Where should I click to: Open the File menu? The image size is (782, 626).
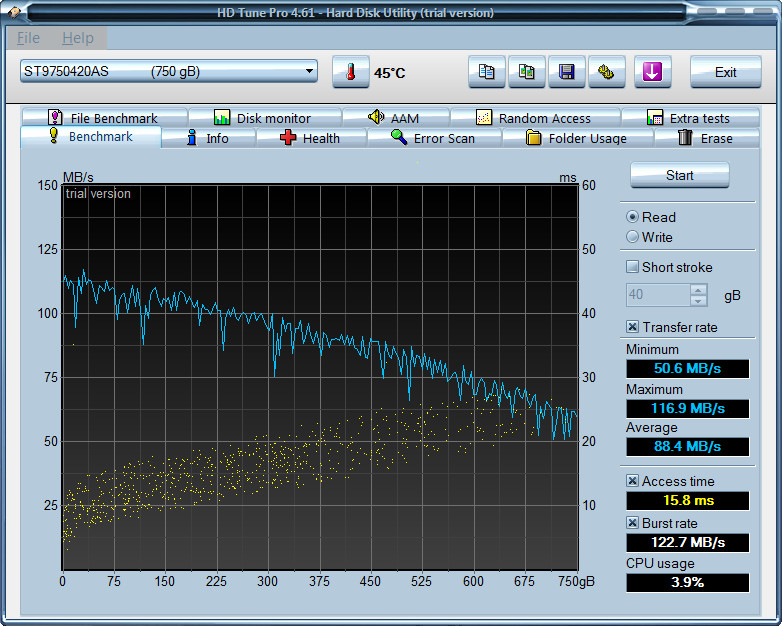click(29, 38)
